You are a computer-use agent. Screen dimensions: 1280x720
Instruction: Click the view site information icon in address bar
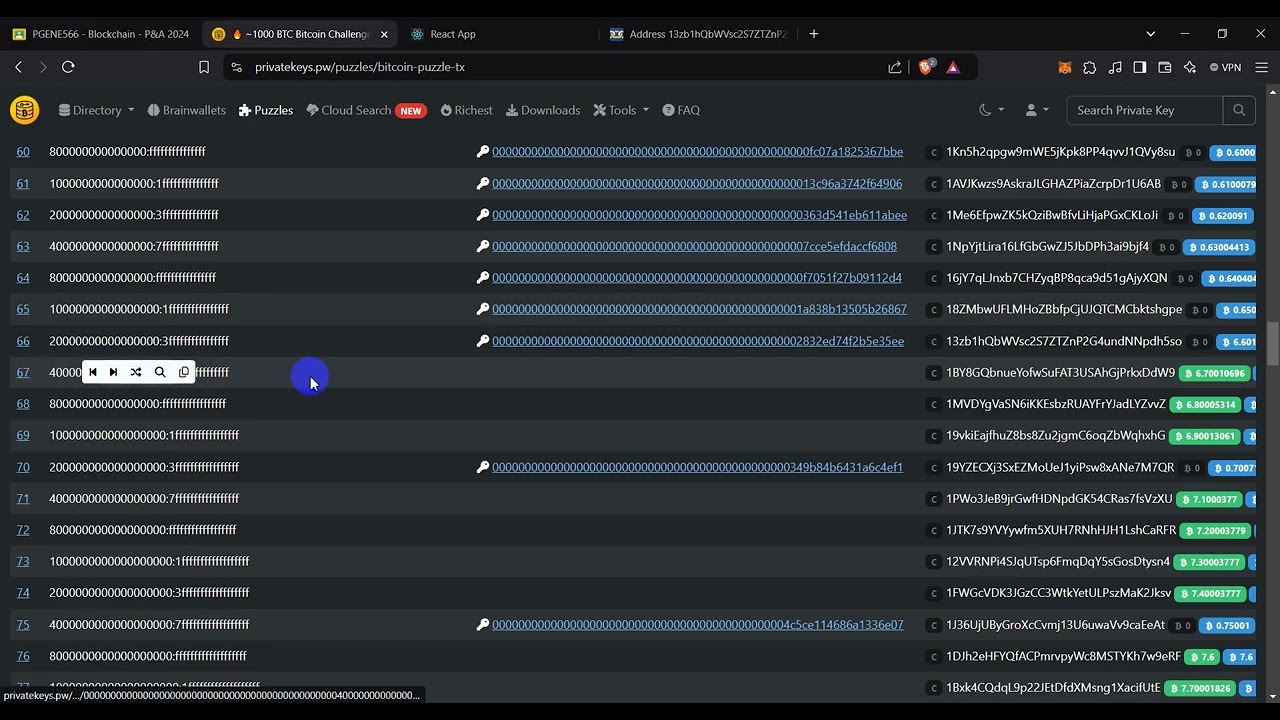point(236,67)
